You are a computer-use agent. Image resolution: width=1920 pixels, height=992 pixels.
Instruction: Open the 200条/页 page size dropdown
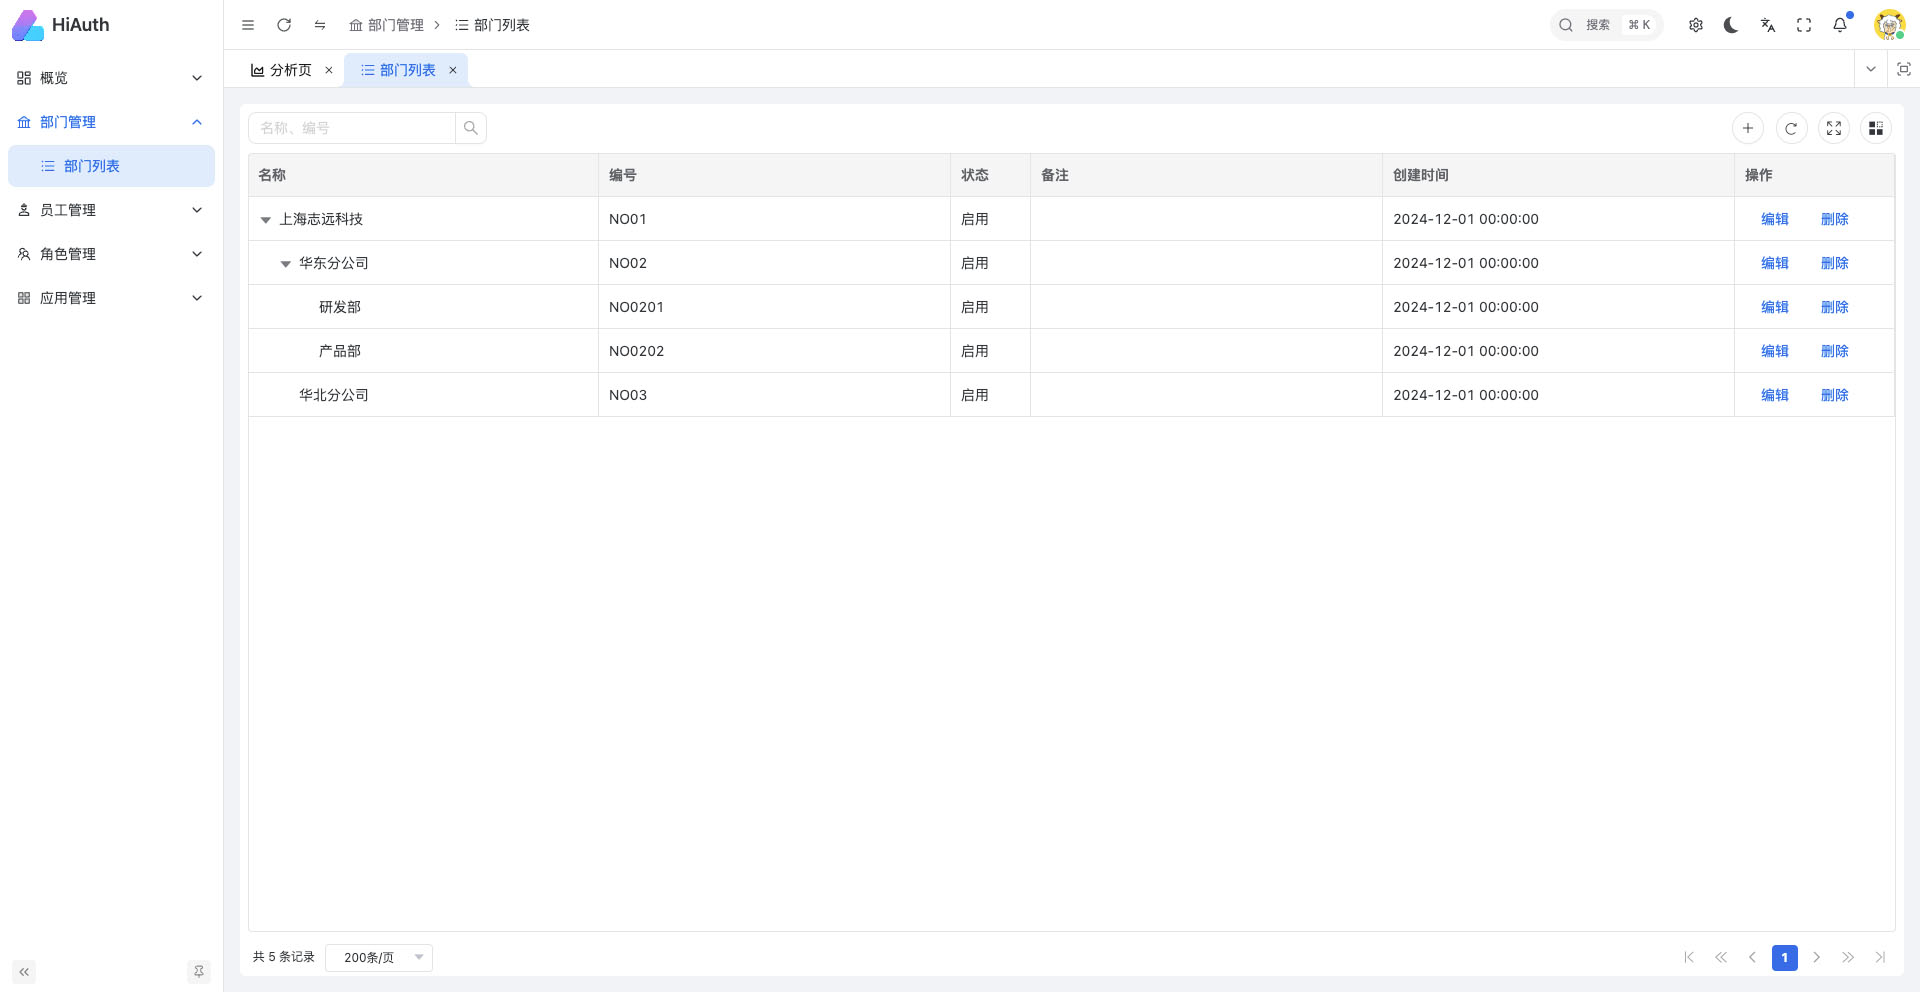point(379,957)
